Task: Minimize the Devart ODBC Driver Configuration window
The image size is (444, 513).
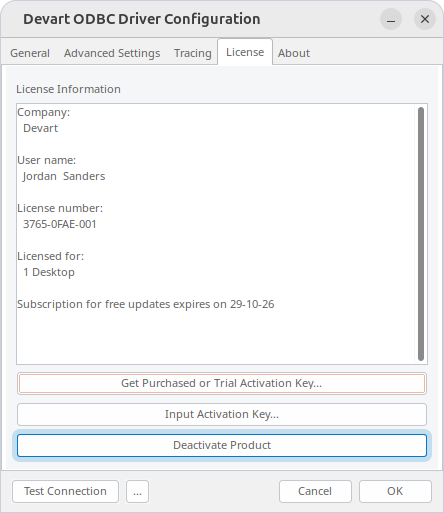Action: click(x=391, y=19)
